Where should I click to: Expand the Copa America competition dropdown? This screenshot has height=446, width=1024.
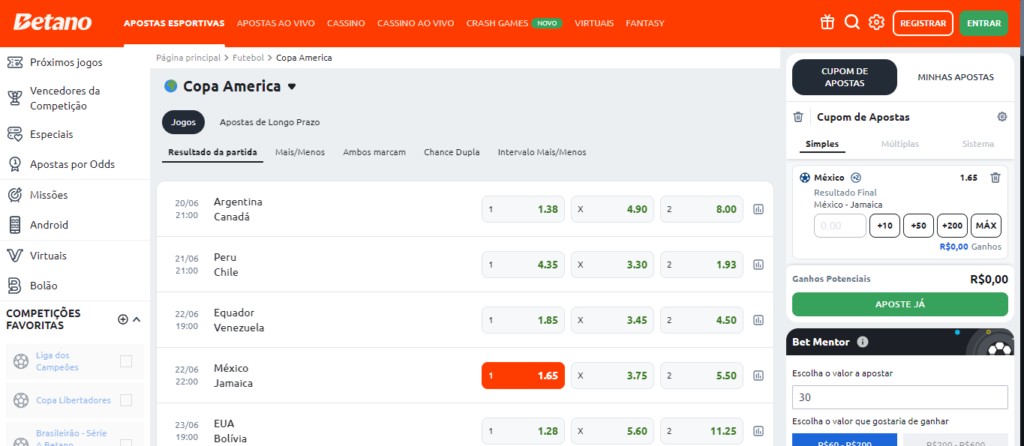[x=292, y=86]
